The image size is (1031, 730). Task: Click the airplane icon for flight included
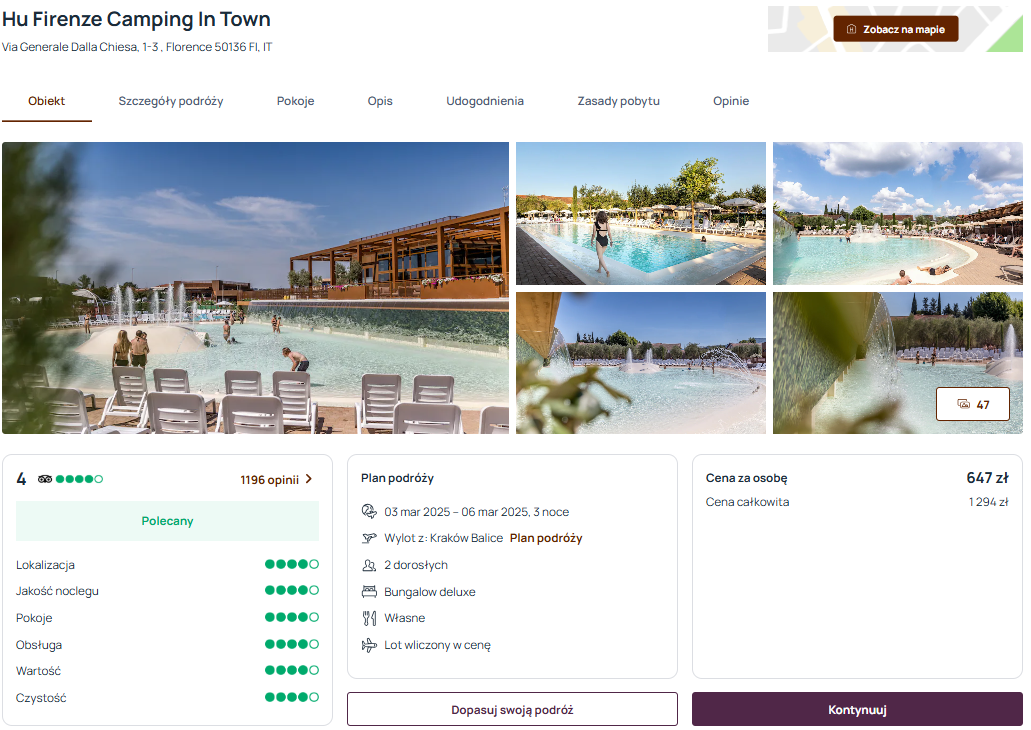pos(369,645)
